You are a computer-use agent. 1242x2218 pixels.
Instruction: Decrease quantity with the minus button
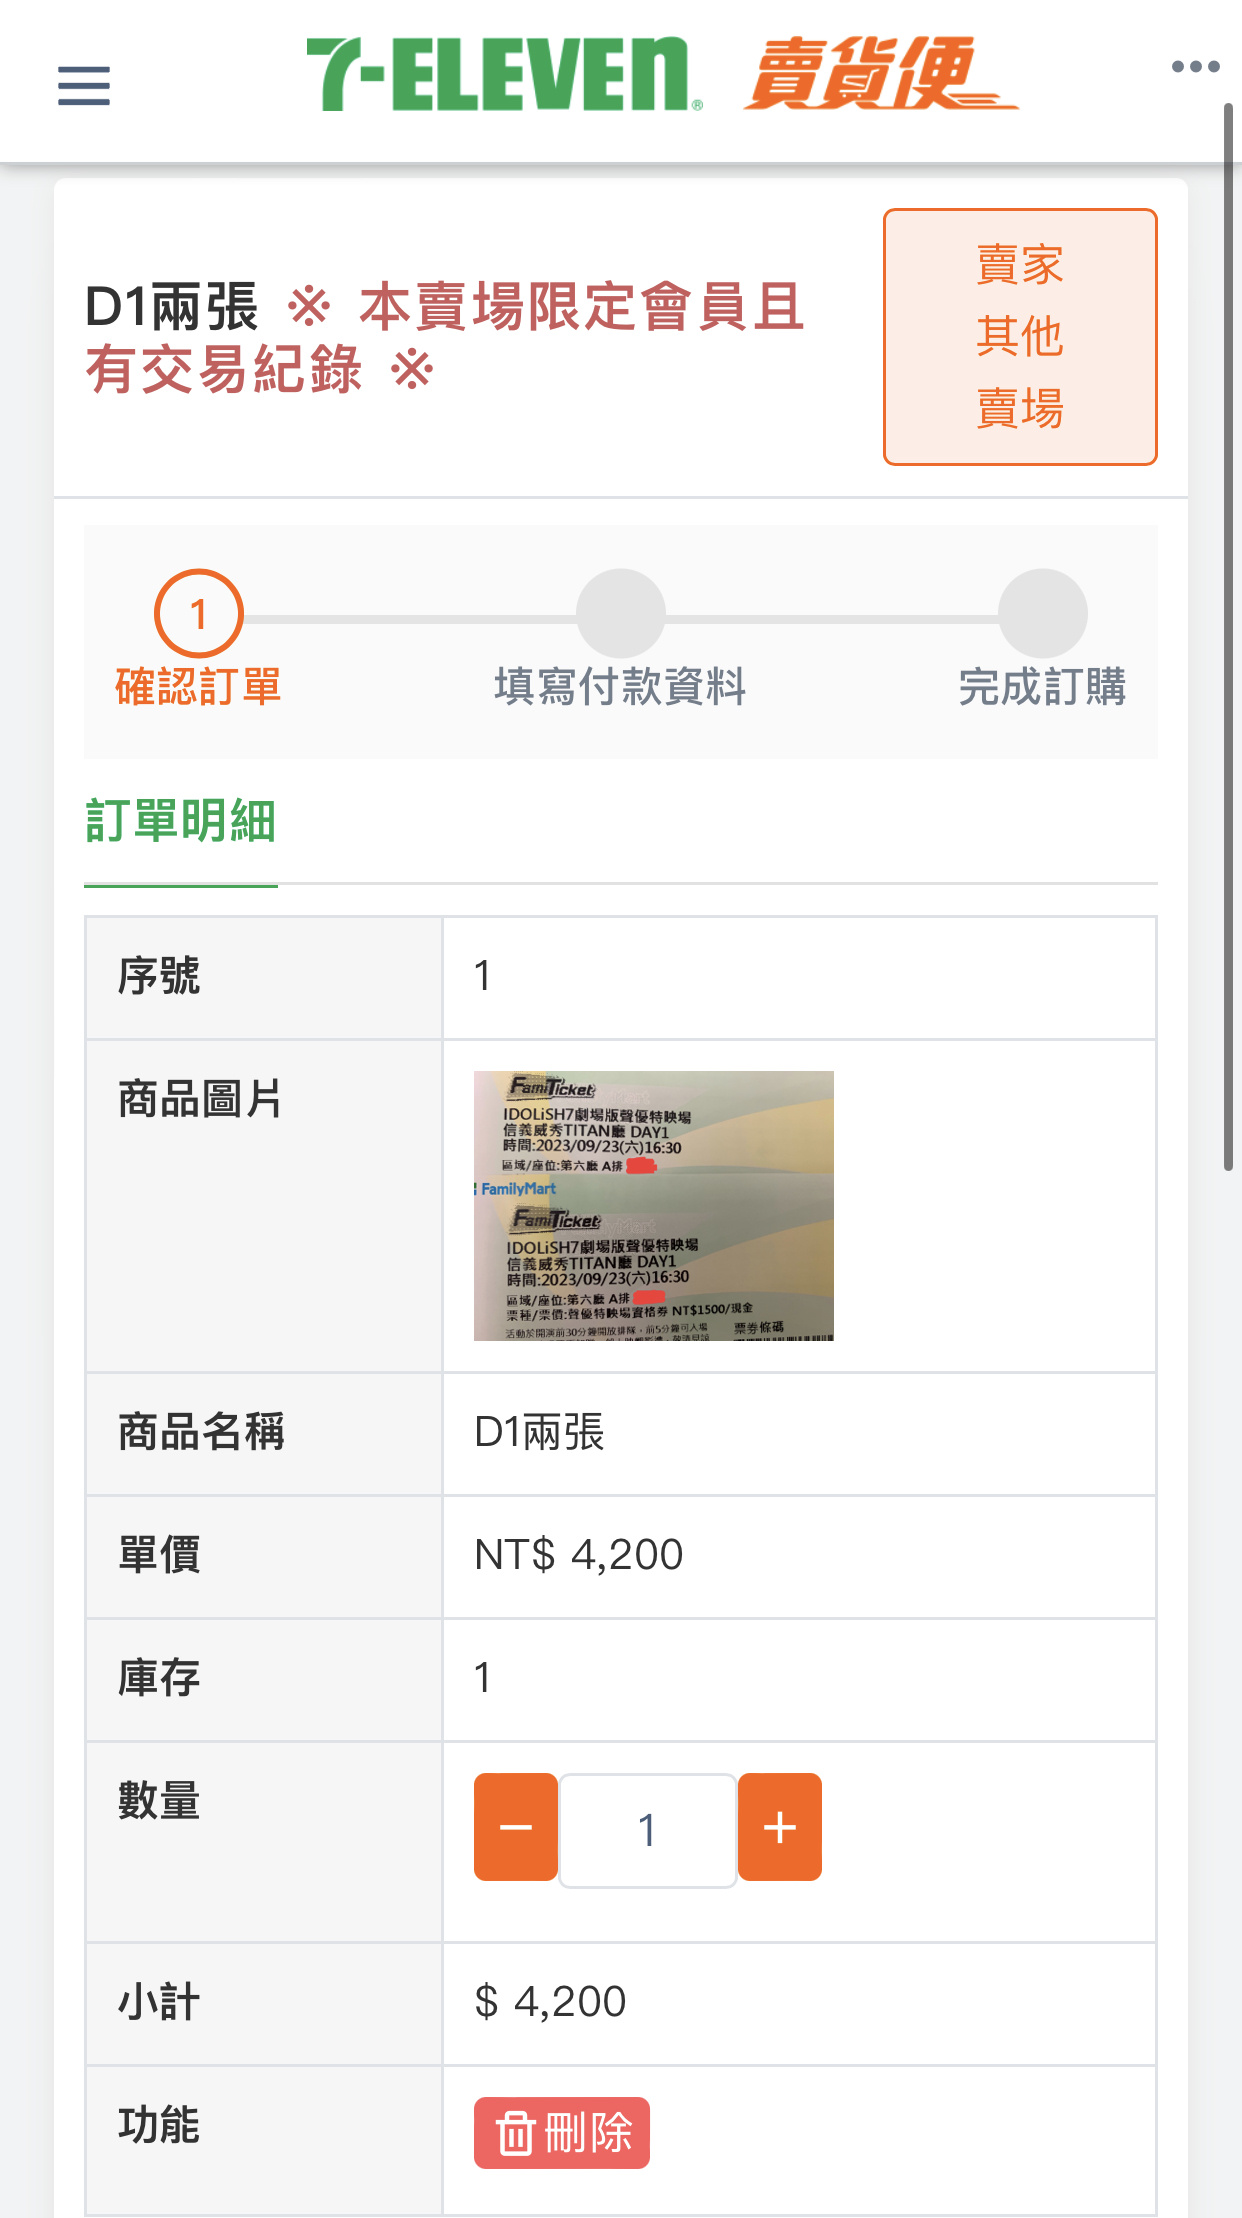(516, 1827)
